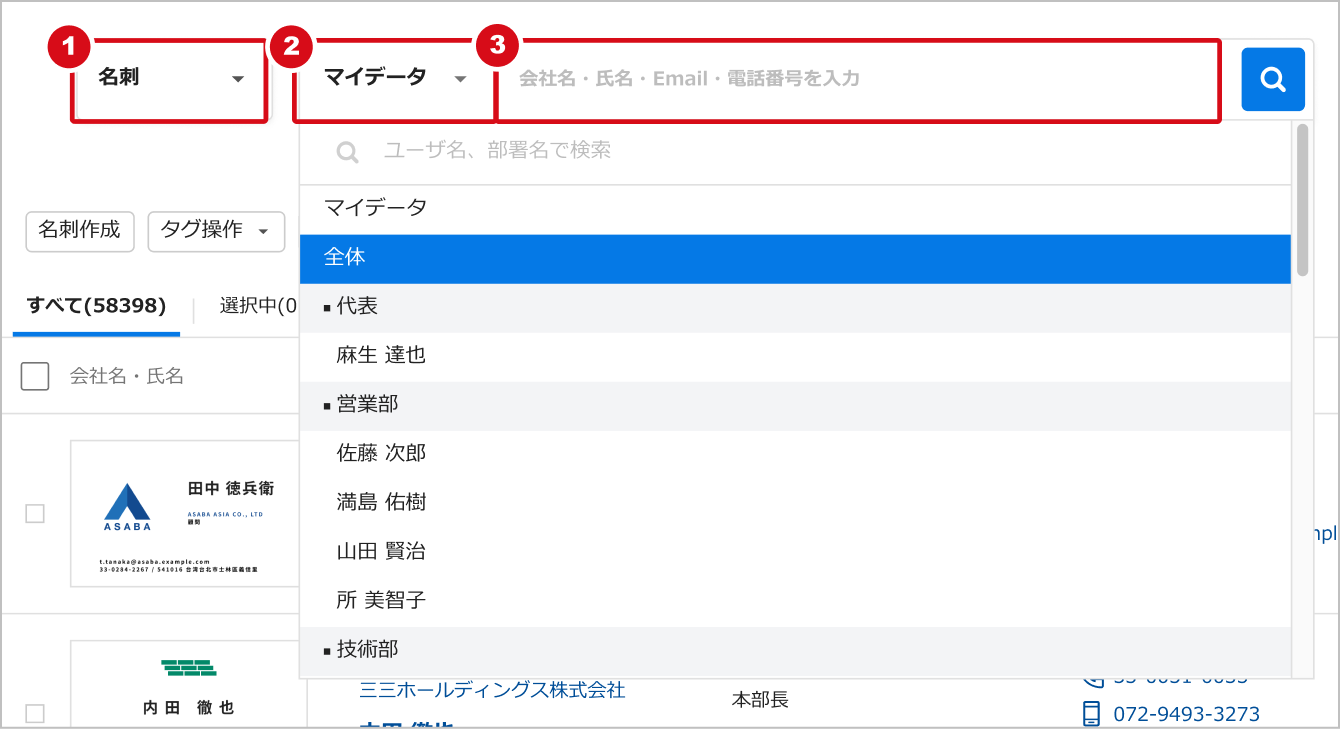Click the 名刺作成 button
Viewport: 1340px width, 729px height.
tap(79, 231)
